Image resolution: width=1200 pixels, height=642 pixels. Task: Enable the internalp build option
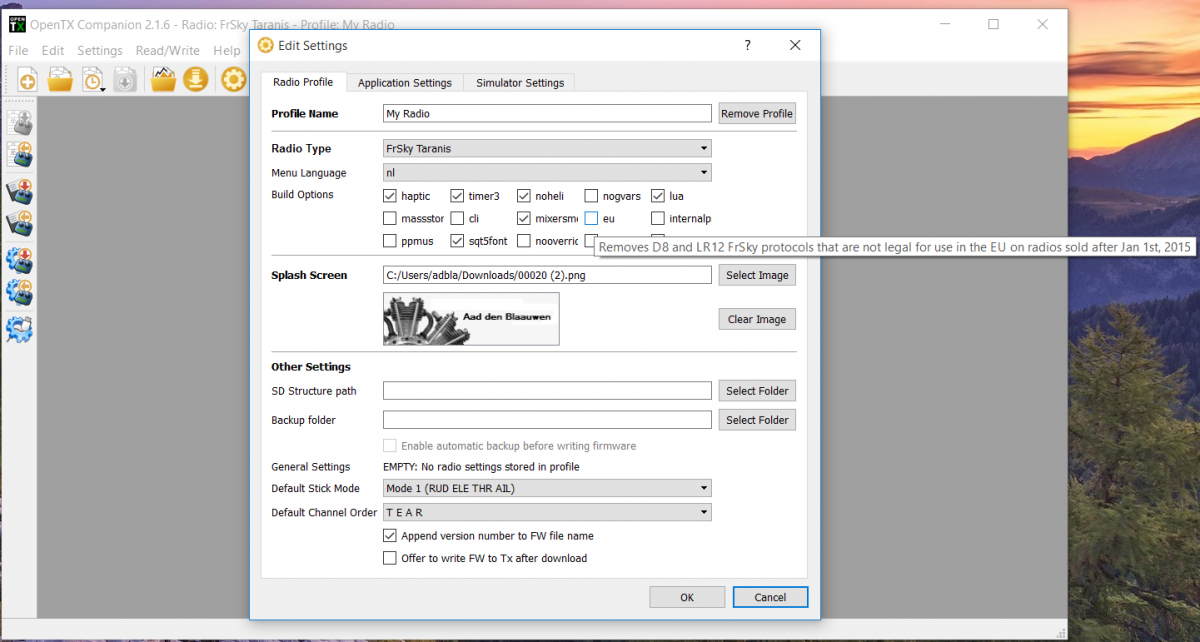[659, 218]
